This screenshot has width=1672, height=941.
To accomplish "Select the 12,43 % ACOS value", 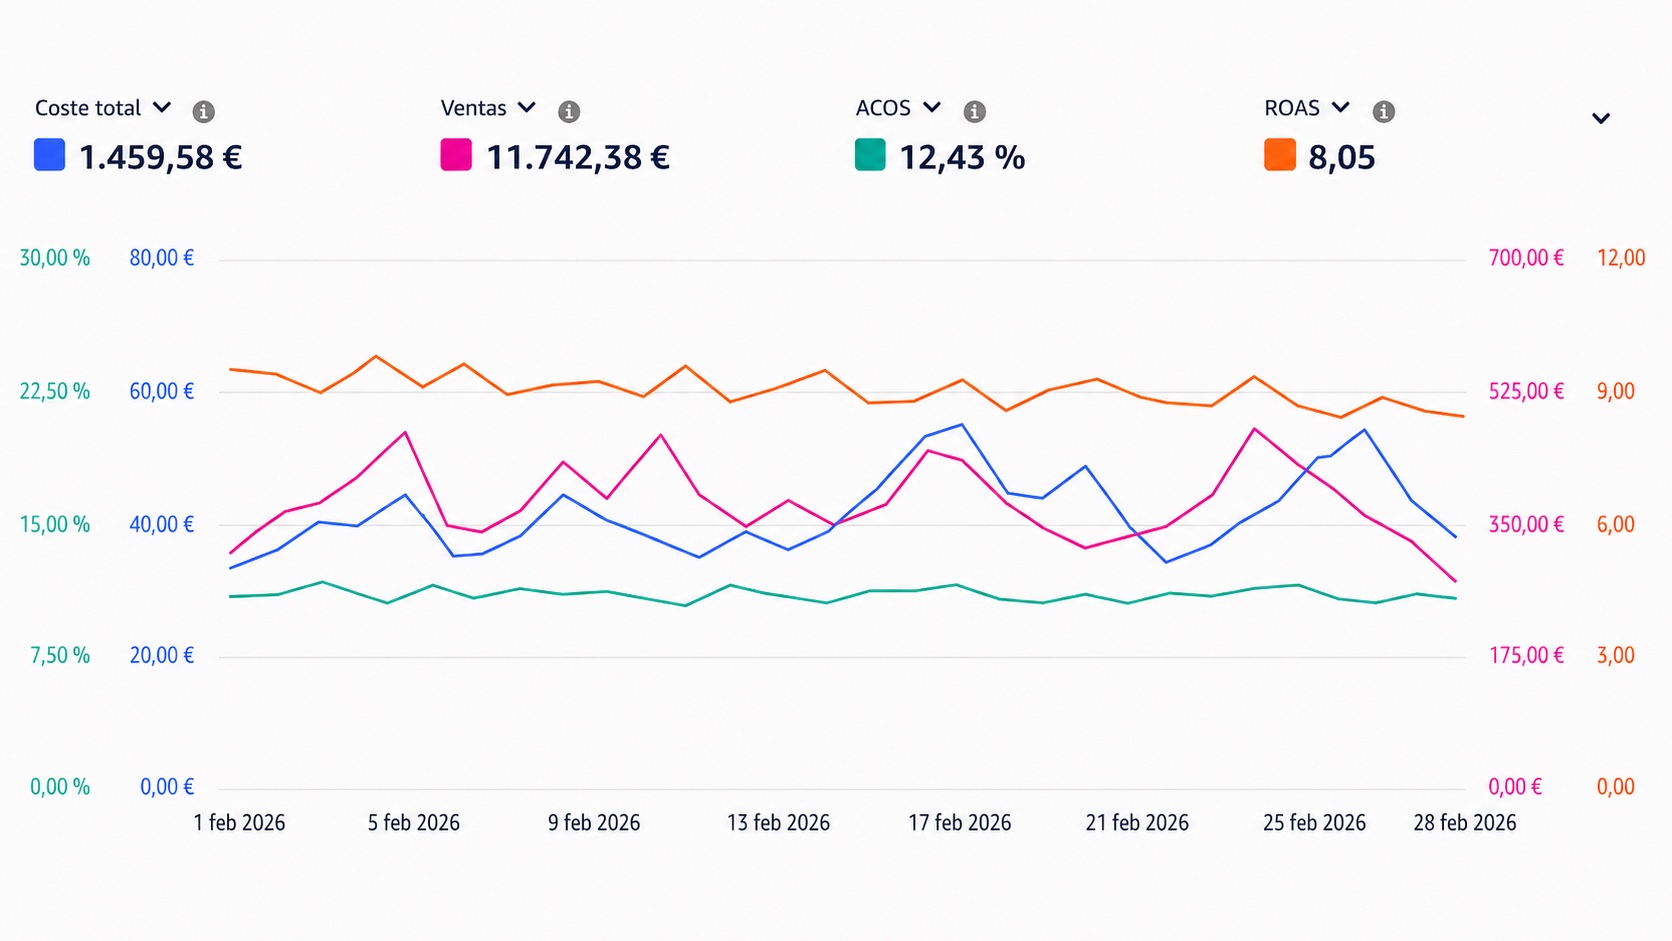I will click(x=962, y=157).
